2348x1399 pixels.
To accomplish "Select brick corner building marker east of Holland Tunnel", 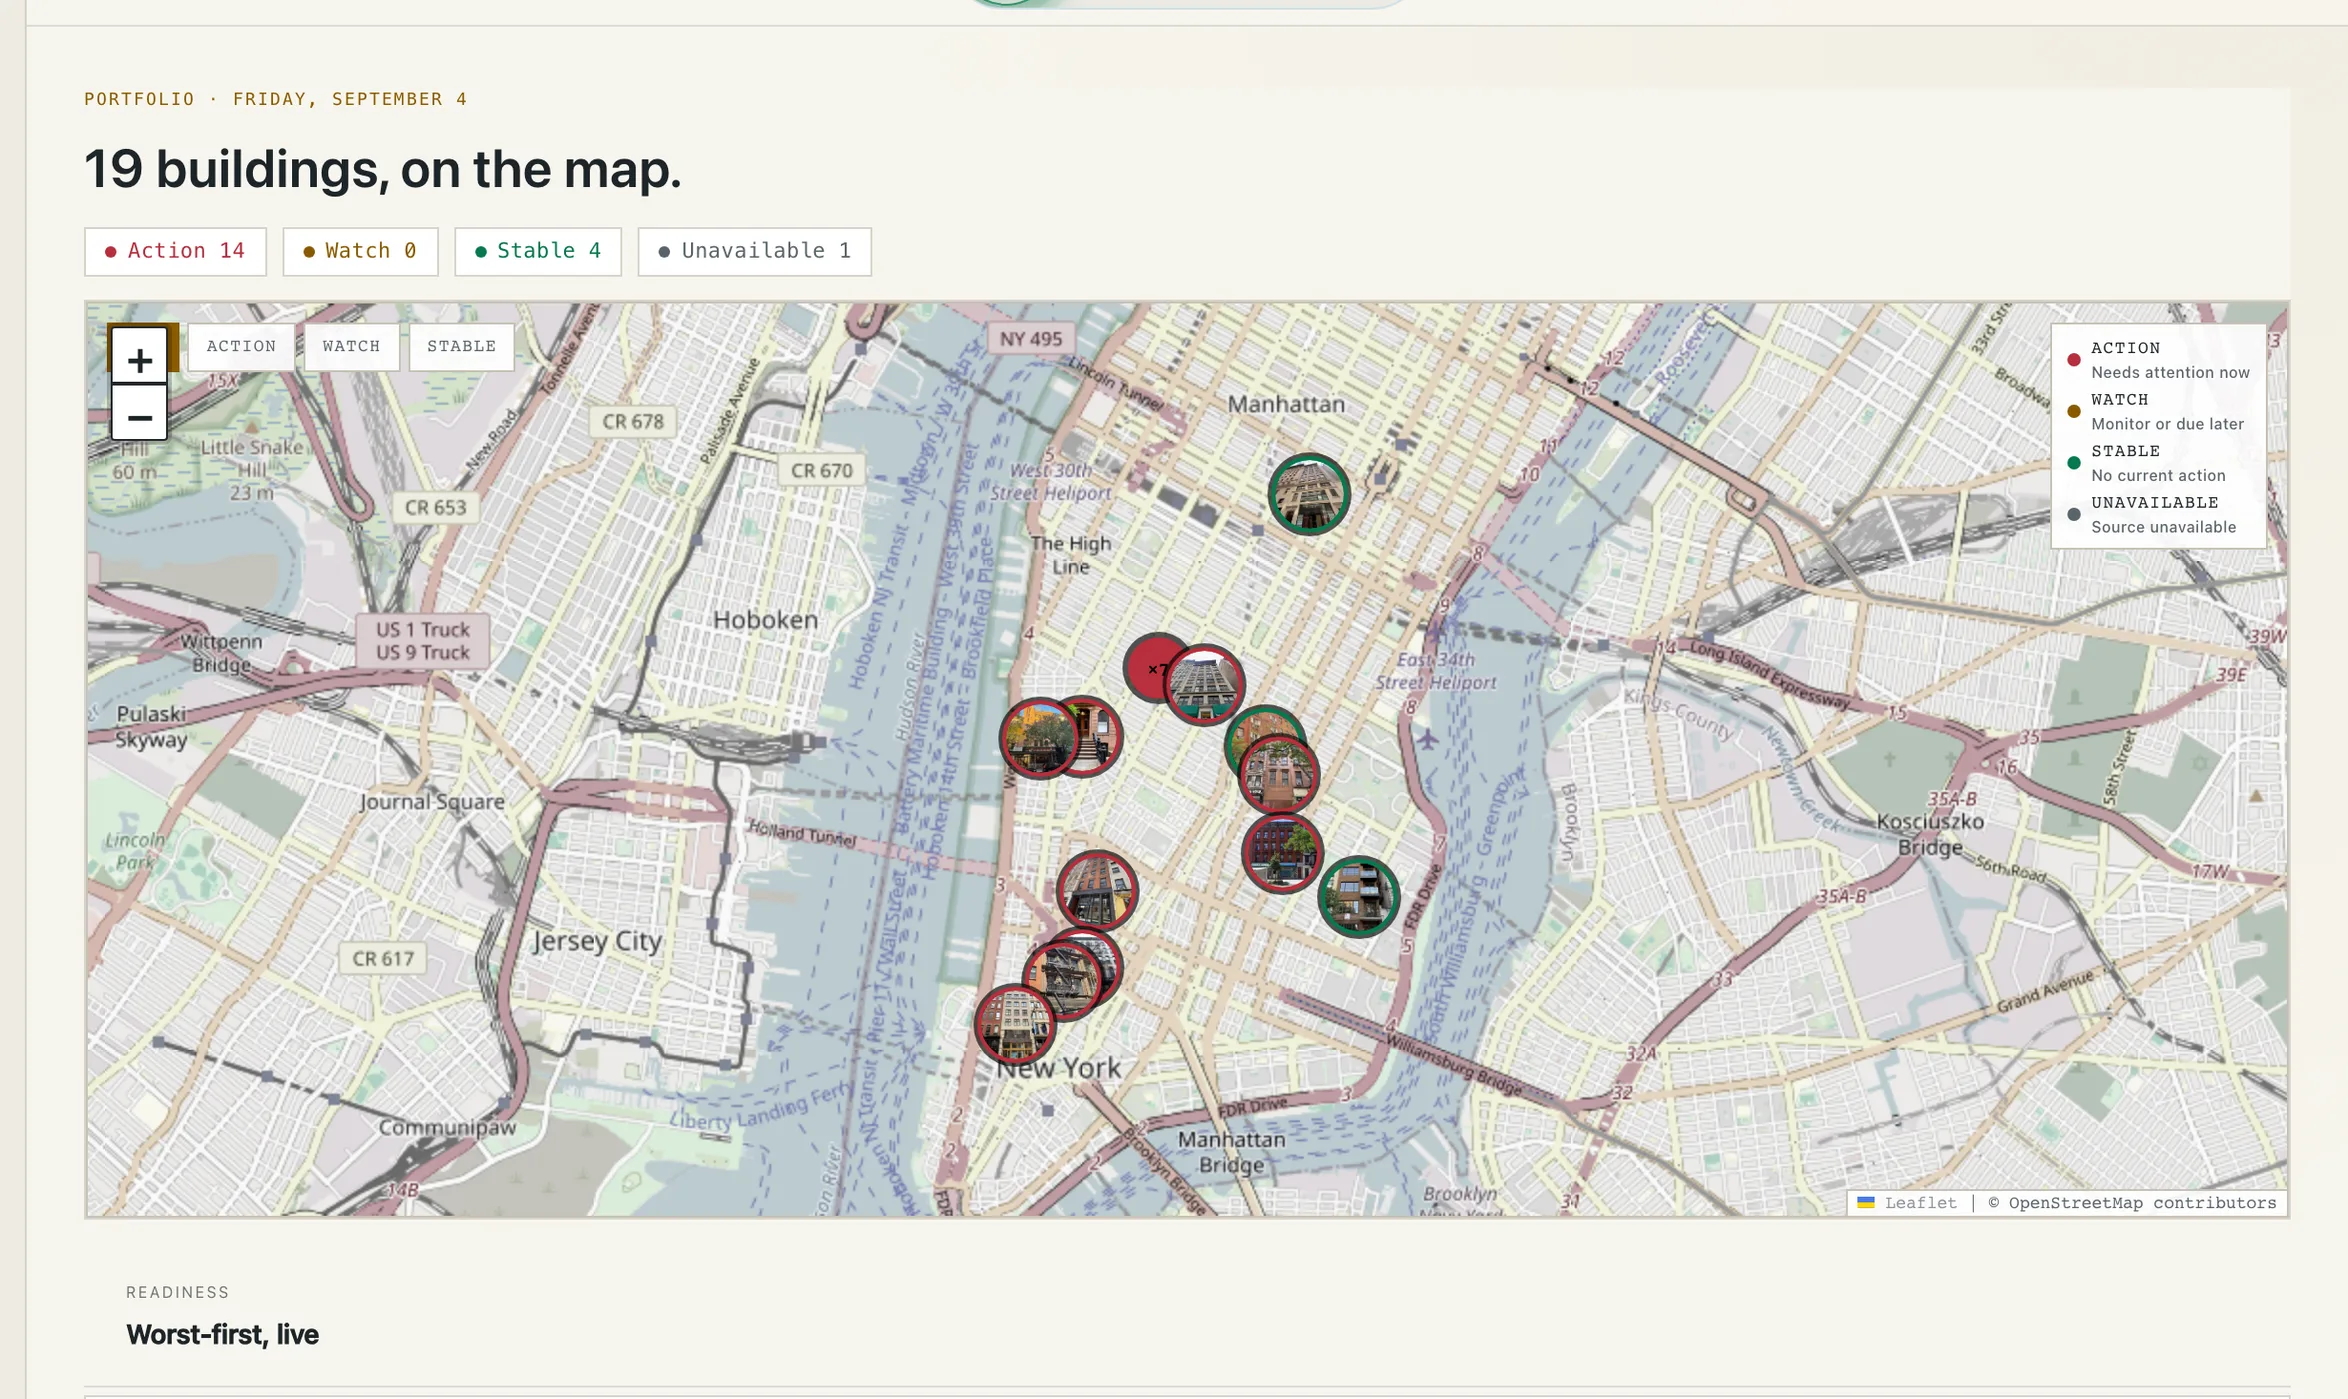I will (x=1097, y=890).
